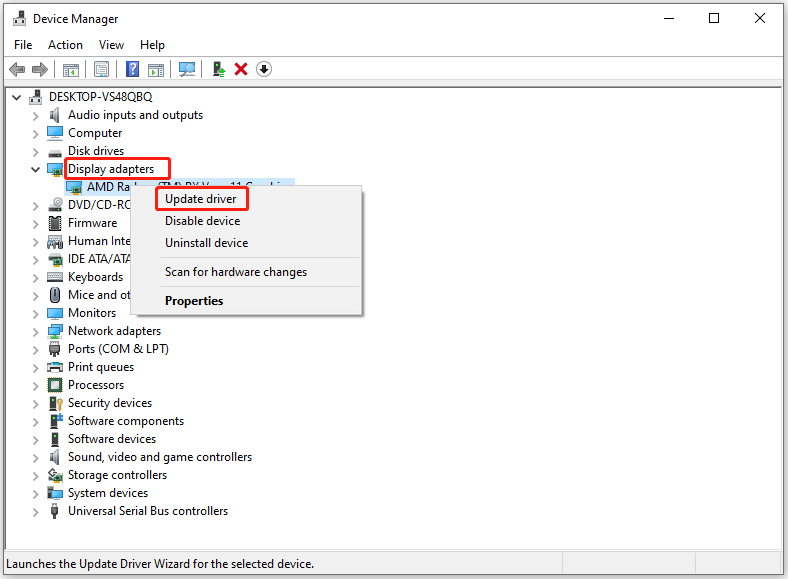Click the Processors category icon
Viewport: 788px width, 579px height.
pyautogui.click(x=55, y=385)
